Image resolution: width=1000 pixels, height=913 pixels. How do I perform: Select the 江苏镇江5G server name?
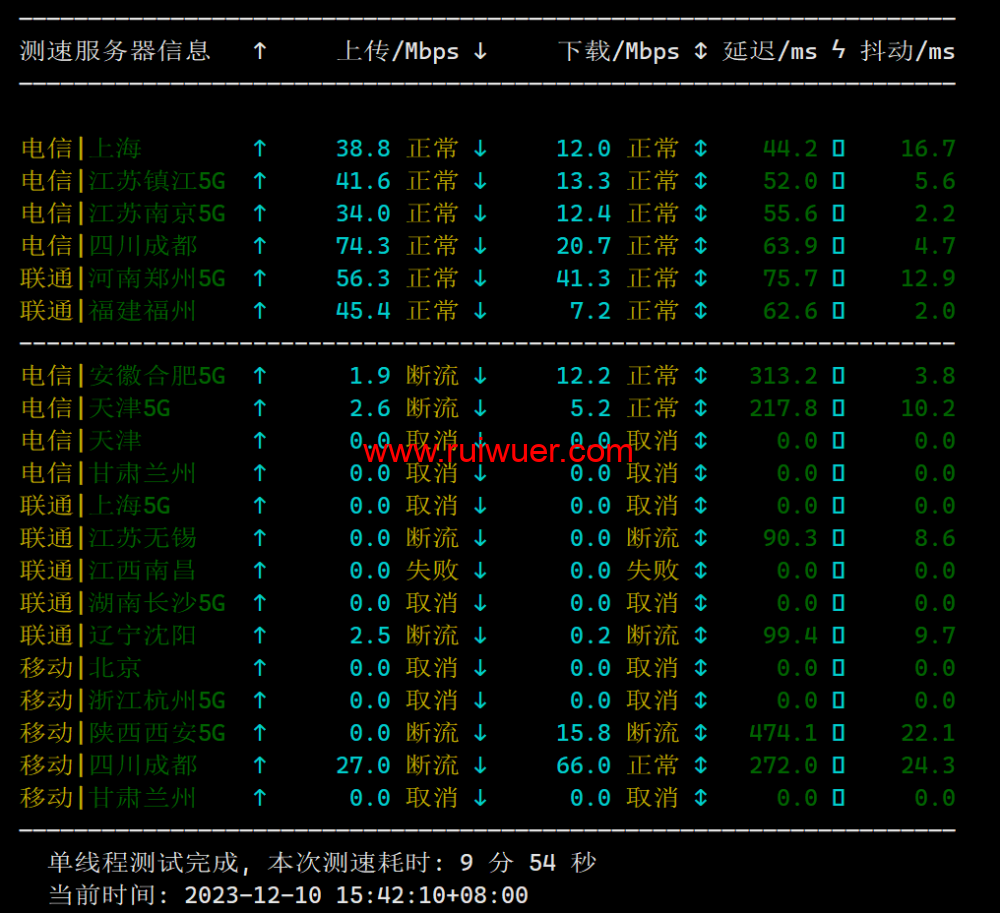click(157, 181)
